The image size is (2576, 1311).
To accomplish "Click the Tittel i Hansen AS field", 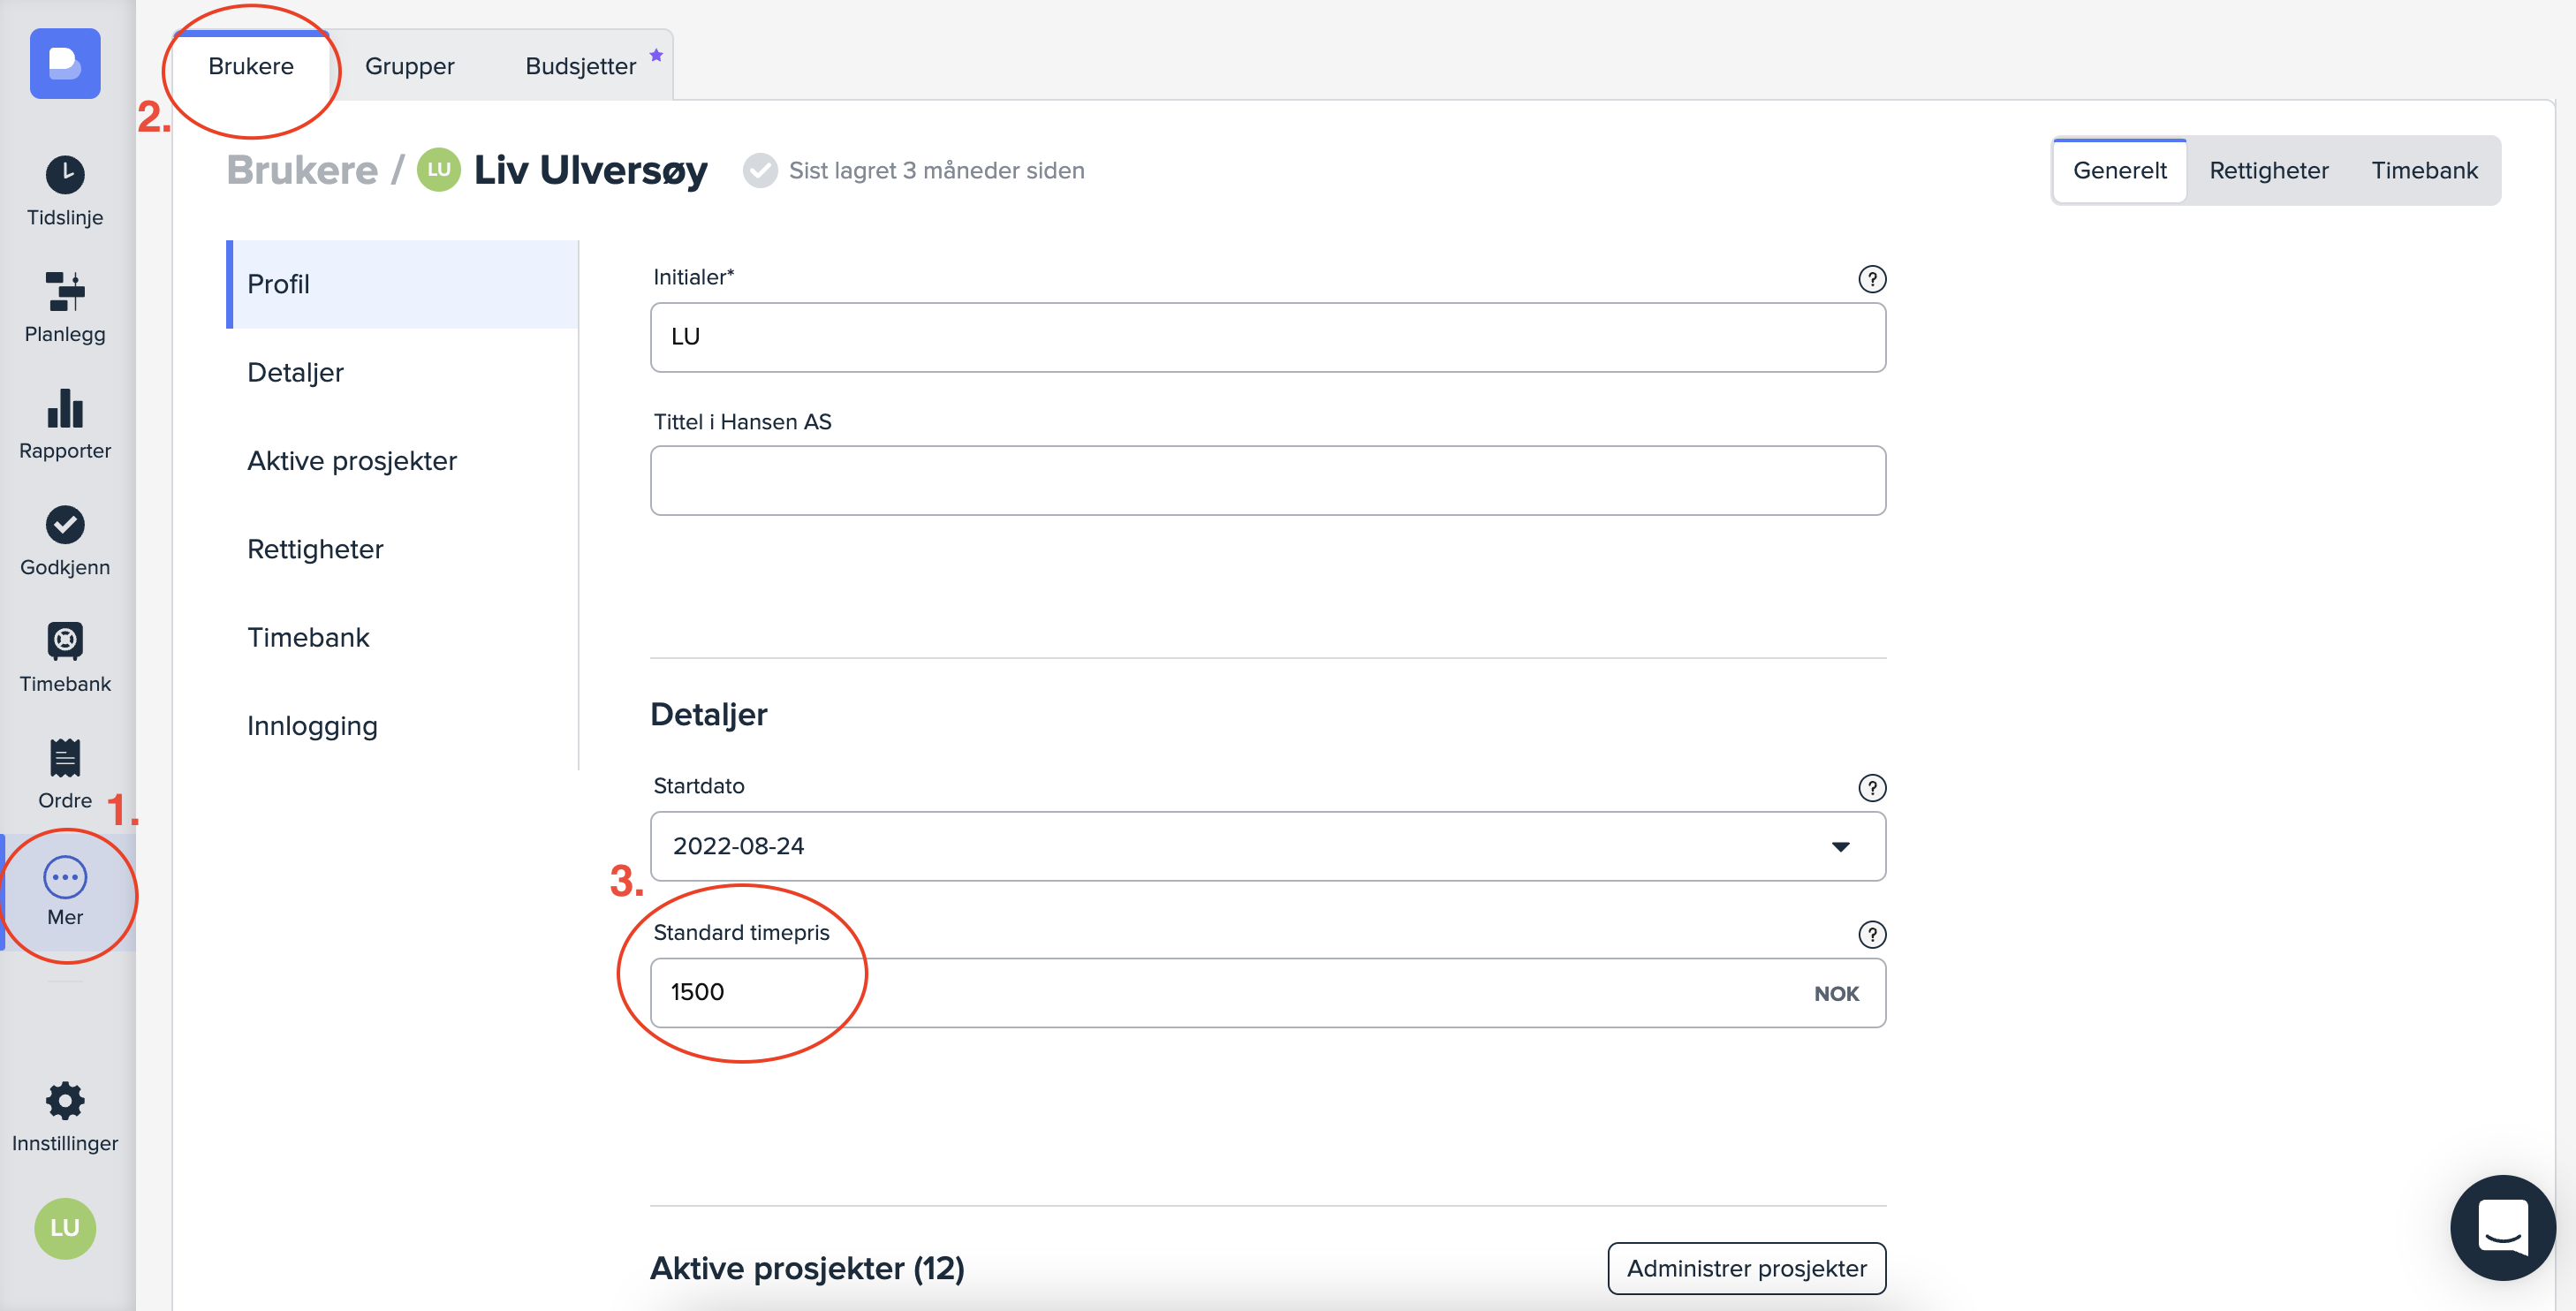I will click(1267, 481).
